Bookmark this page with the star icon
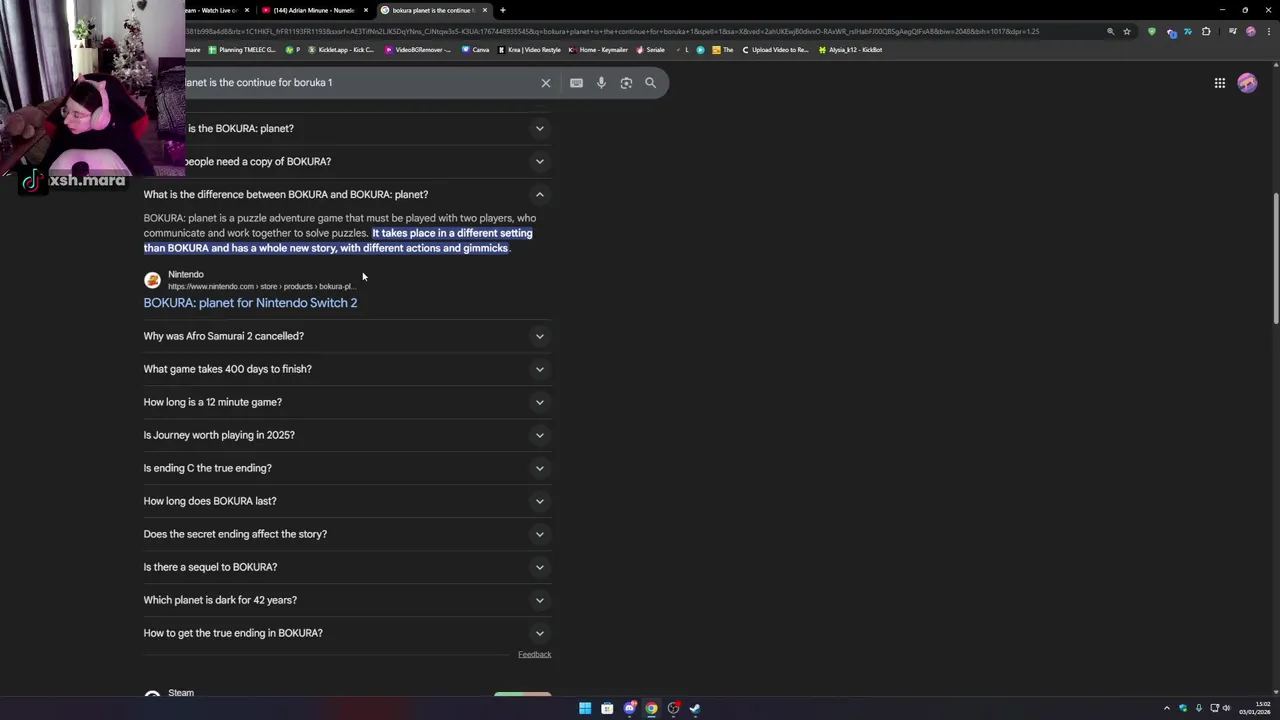1280x720 pixels. point(1127,31)
